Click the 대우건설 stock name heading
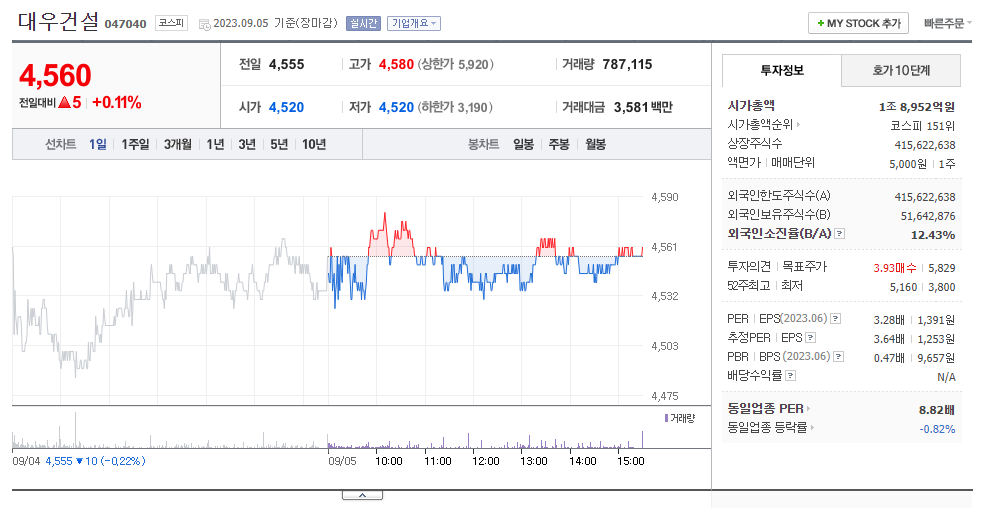The image size is (986, 508). click(58, 22)
